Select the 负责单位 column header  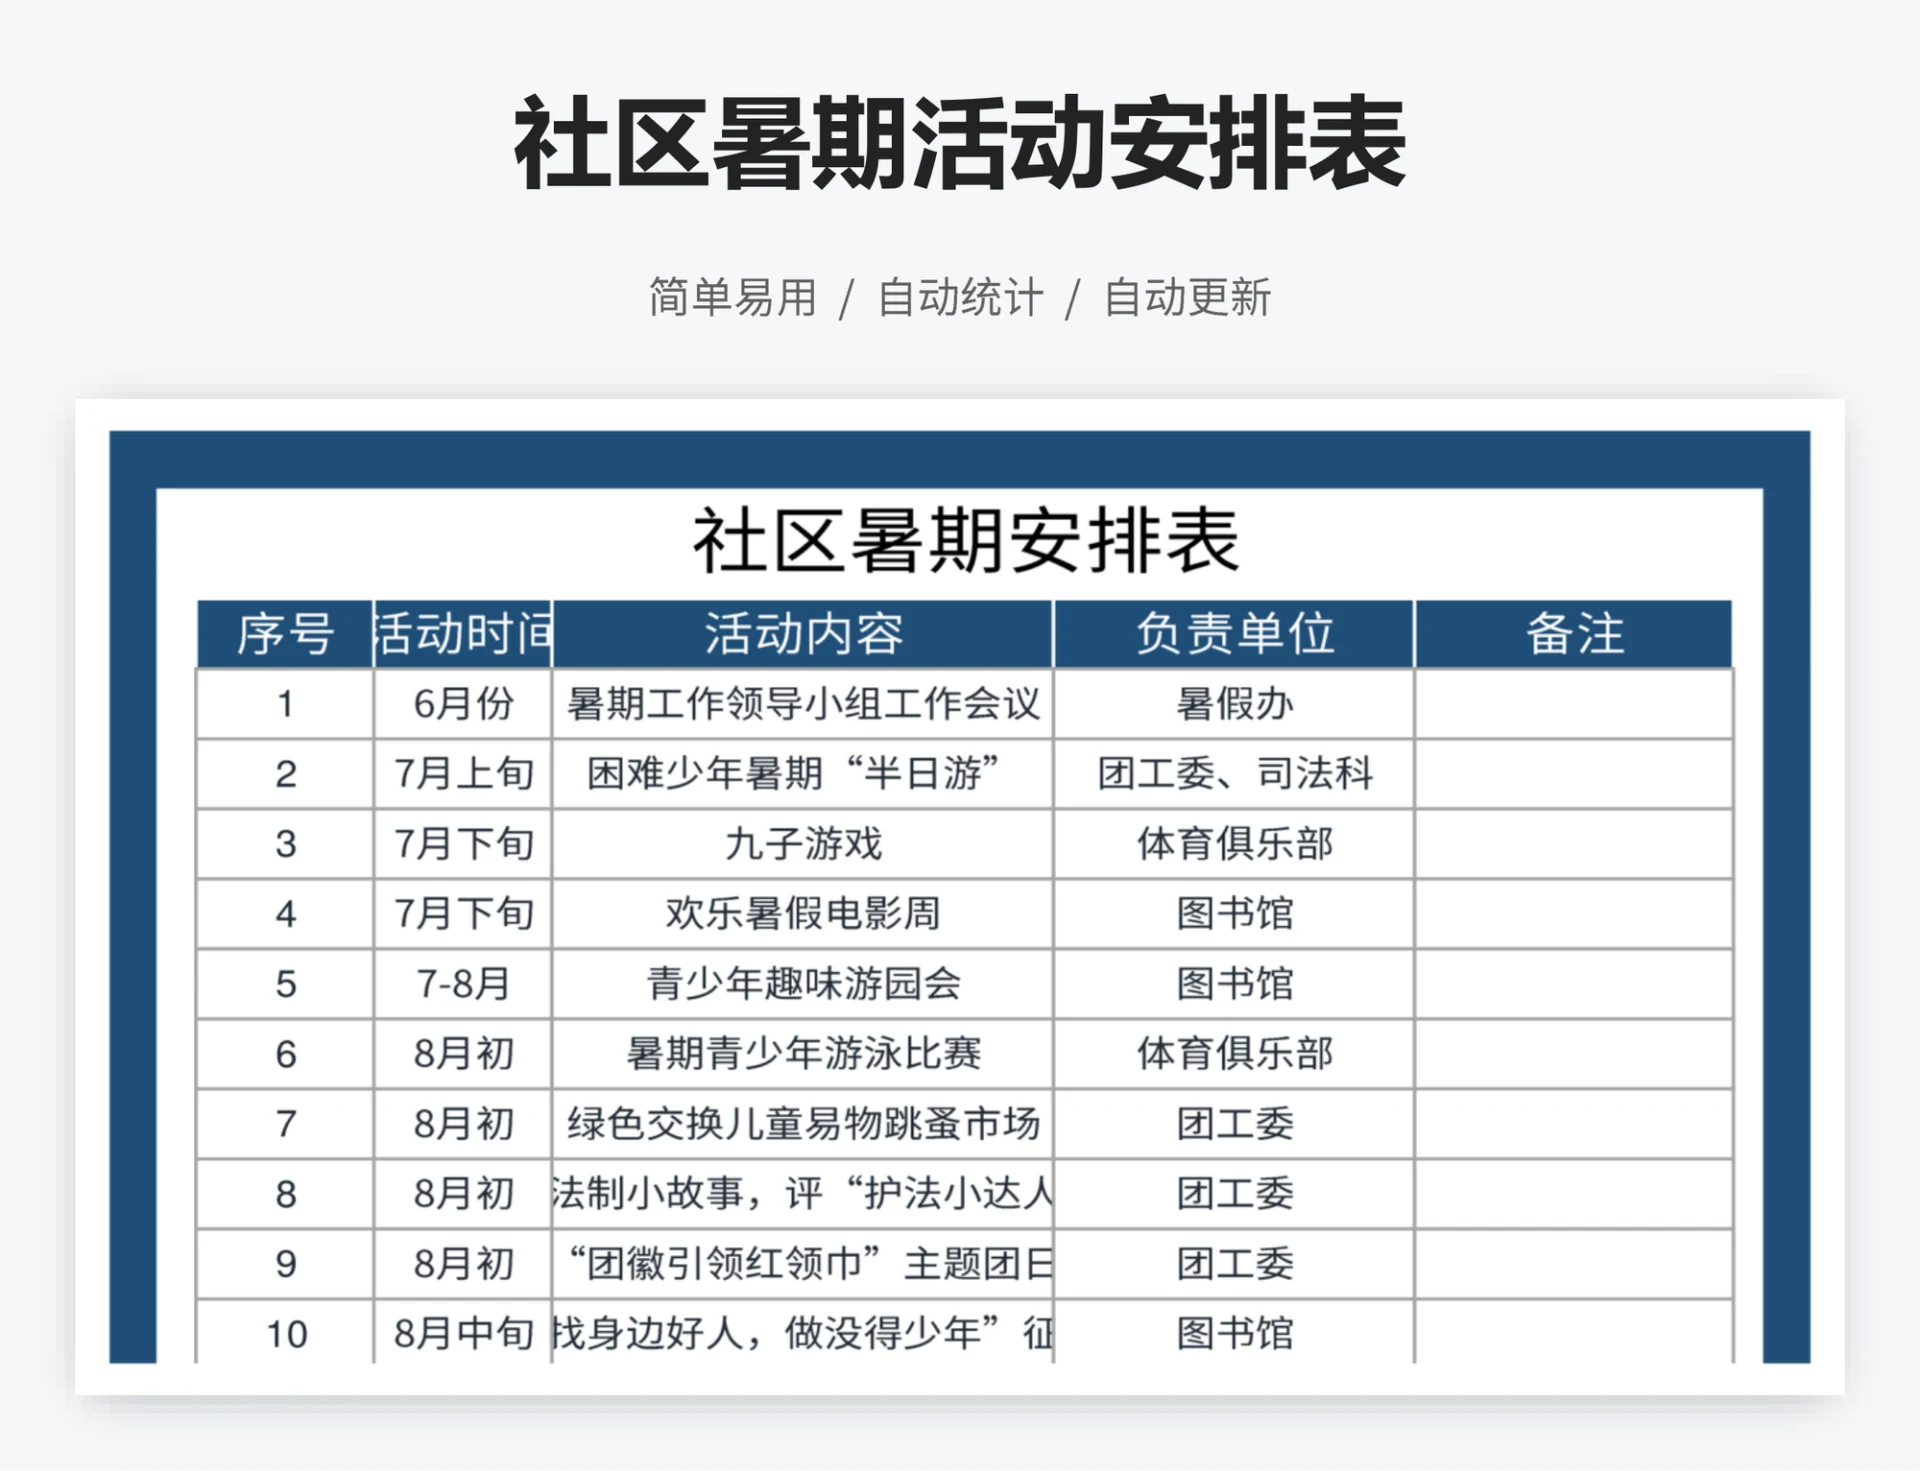1232,632
